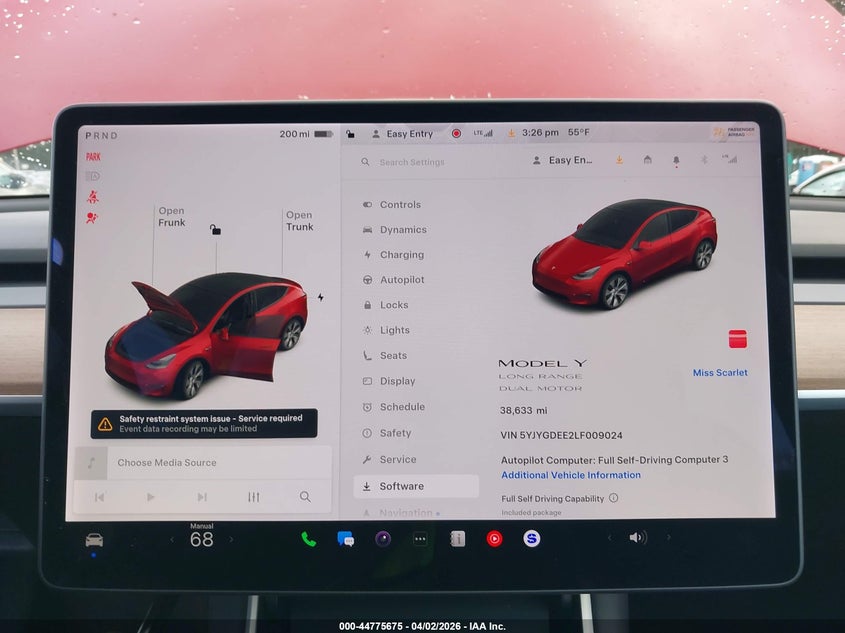Toggle the lock icon in status bar

[350, 134]
